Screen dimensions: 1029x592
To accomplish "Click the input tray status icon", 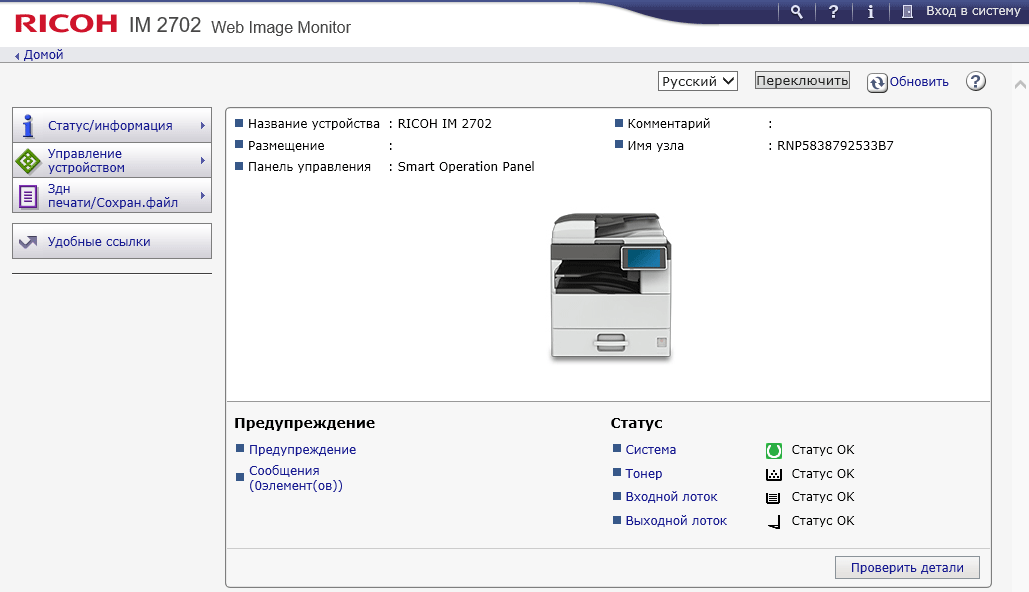I will 774,497.
